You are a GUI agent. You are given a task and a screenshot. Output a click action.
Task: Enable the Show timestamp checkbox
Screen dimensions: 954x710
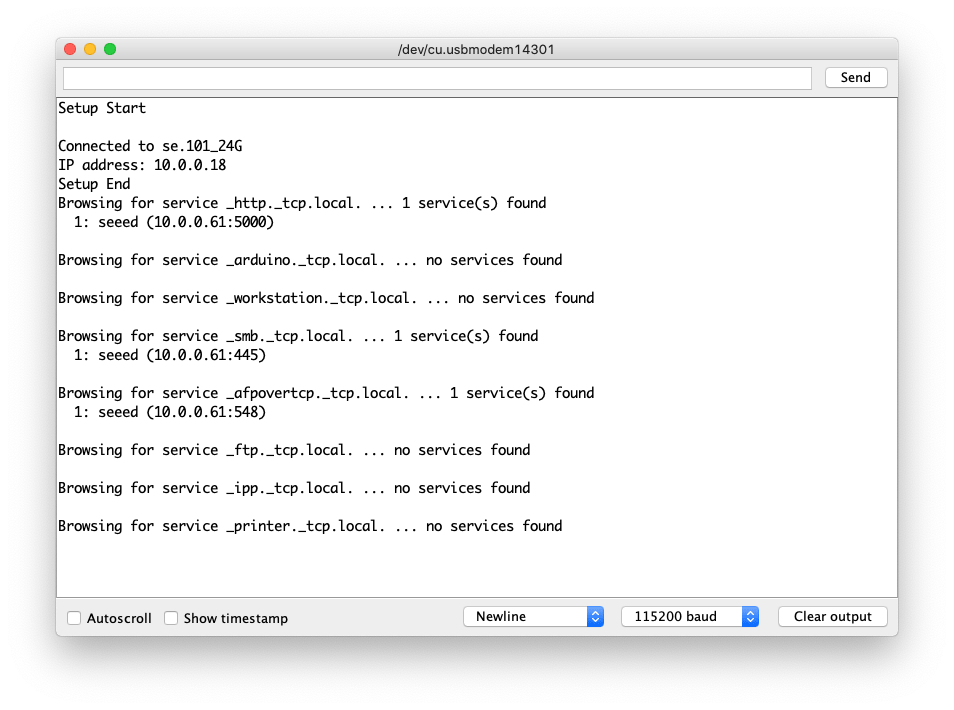pyautogui.click(x=171, y=618)
